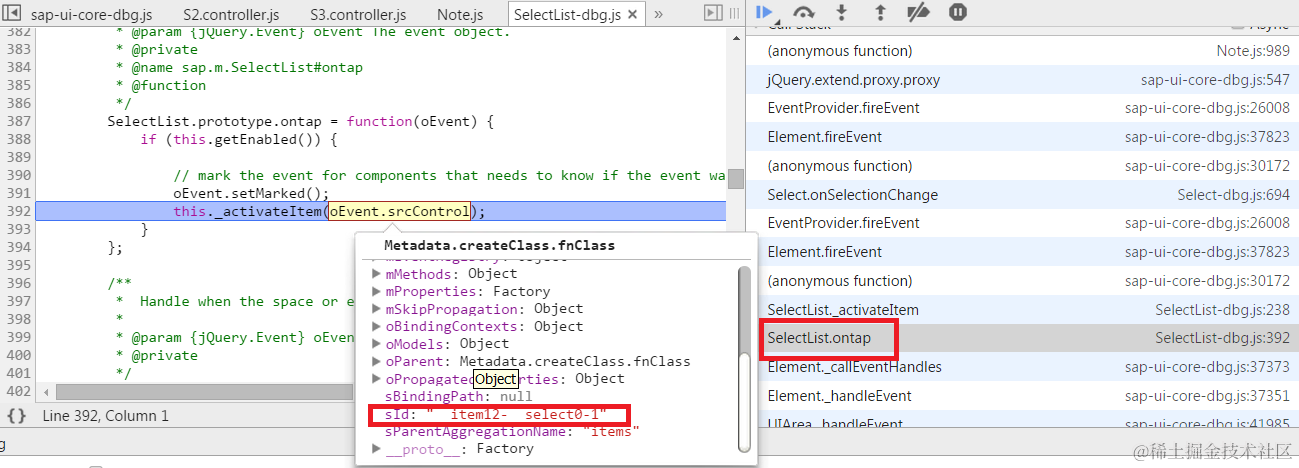Open the S2.controller.js tab

click(x=232, y=15)
